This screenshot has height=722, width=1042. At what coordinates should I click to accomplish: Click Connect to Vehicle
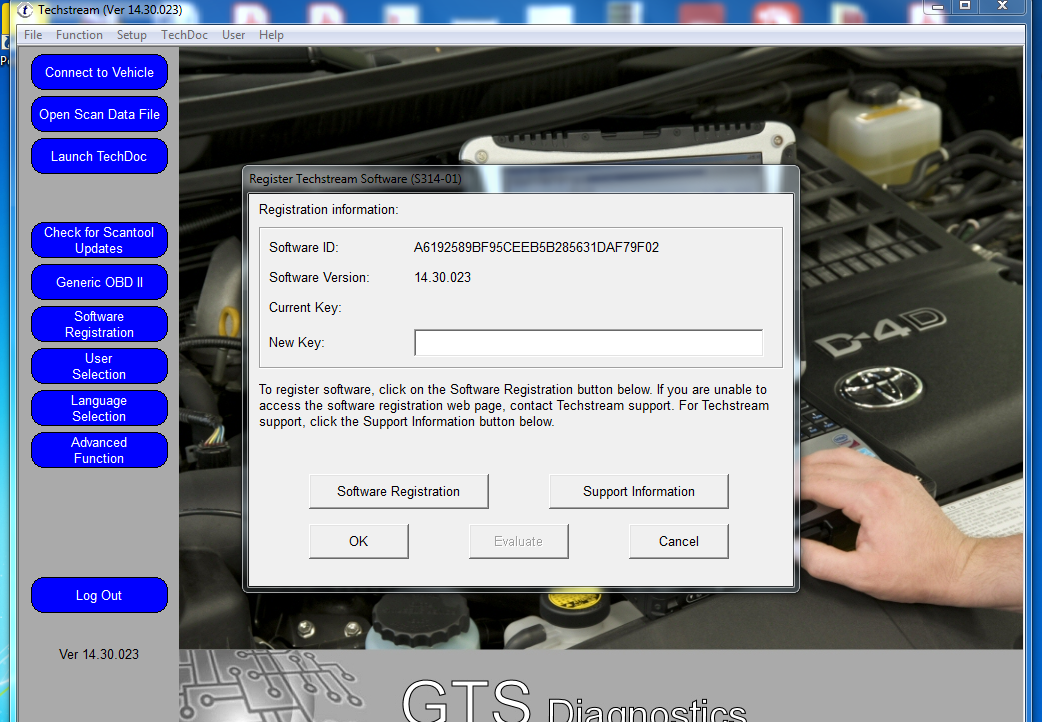(x=99, y=72)
